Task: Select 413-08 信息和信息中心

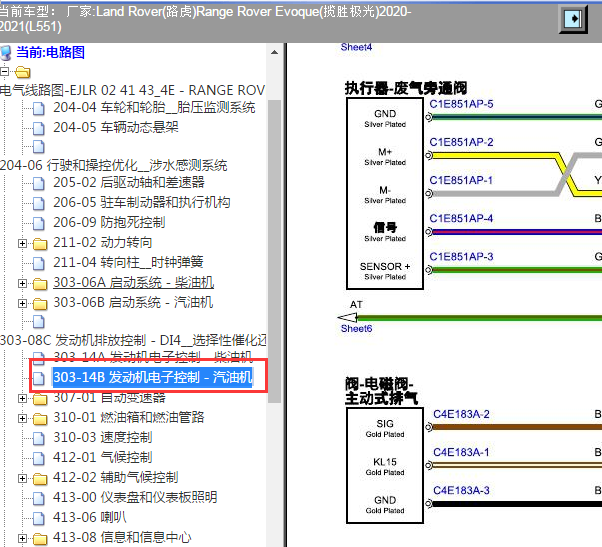Action: click(122, 537)
